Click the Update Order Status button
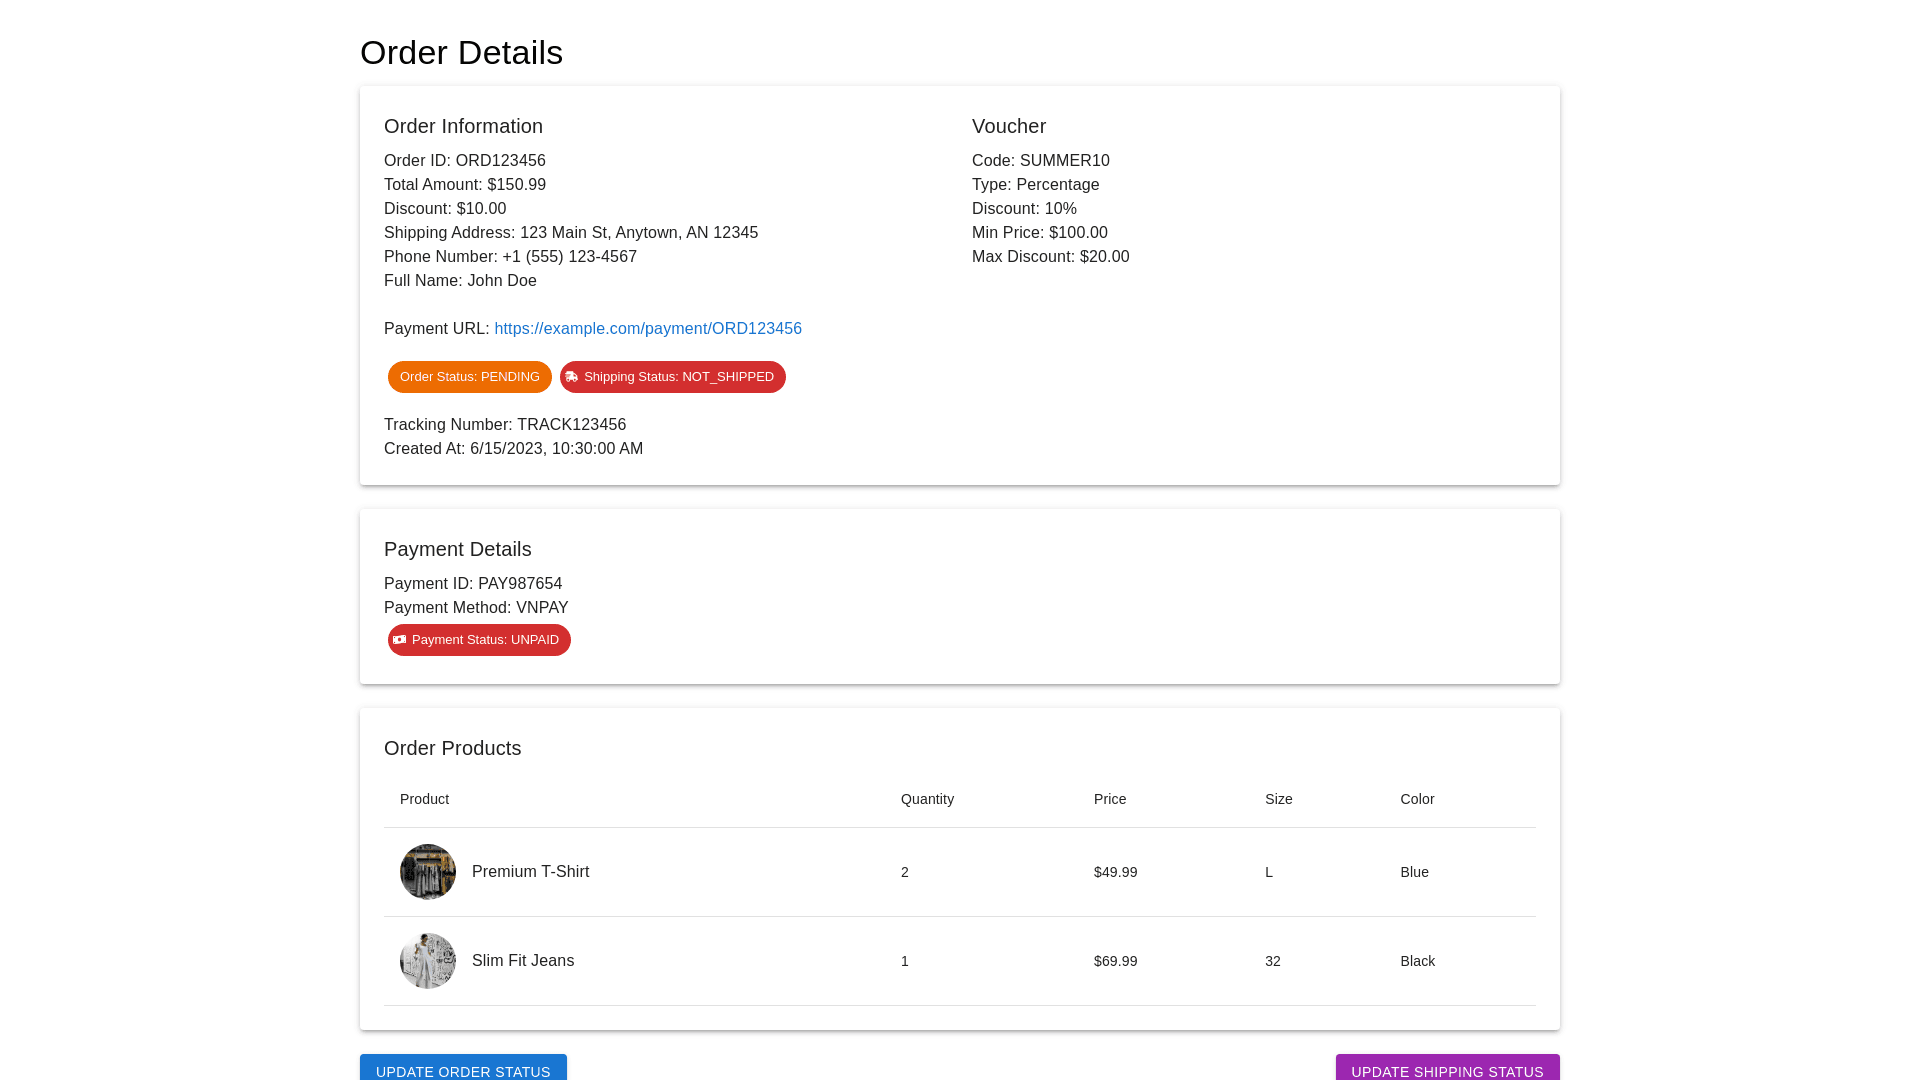 pos(463,1068)
